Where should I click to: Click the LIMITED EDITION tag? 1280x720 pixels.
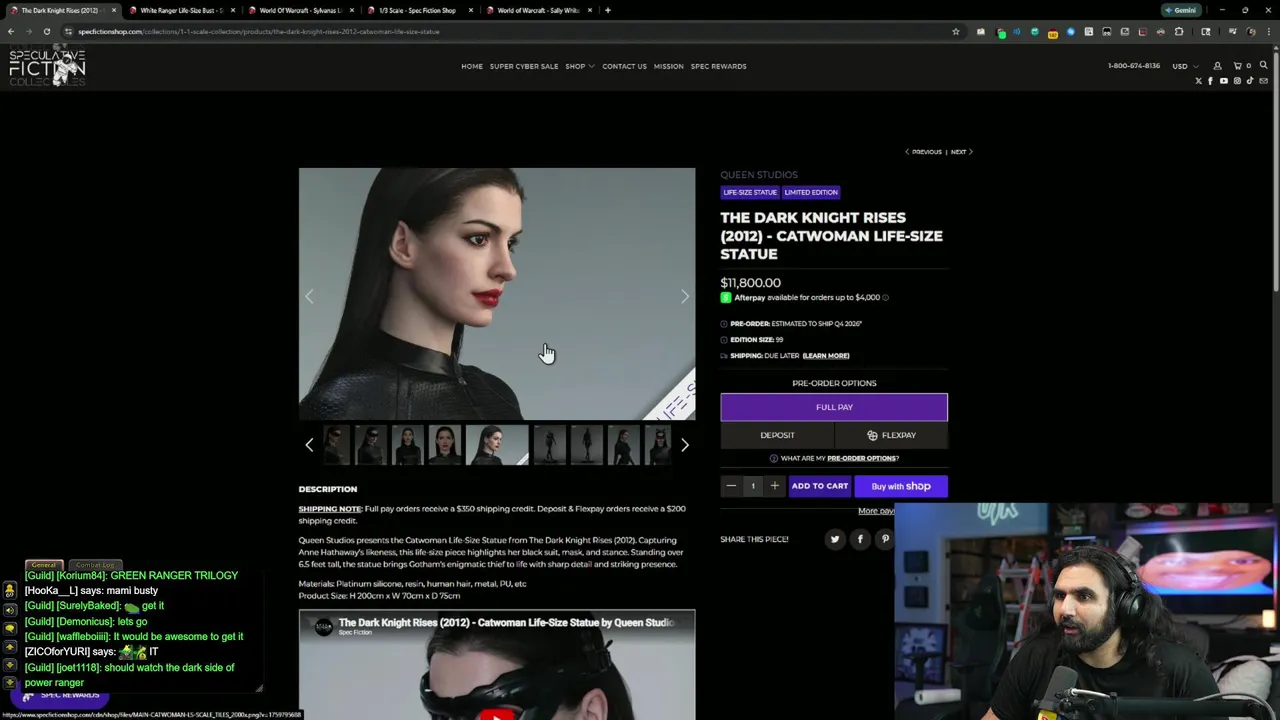point(811,192)
